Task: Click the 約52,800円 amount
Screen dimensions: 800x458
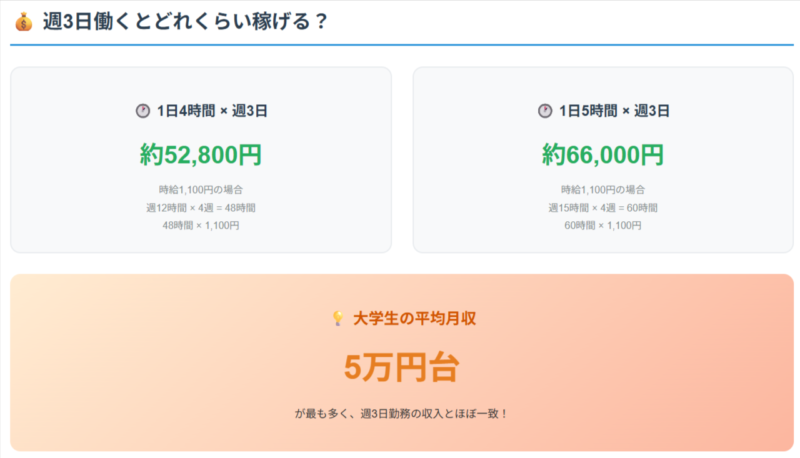Action: 201,154
